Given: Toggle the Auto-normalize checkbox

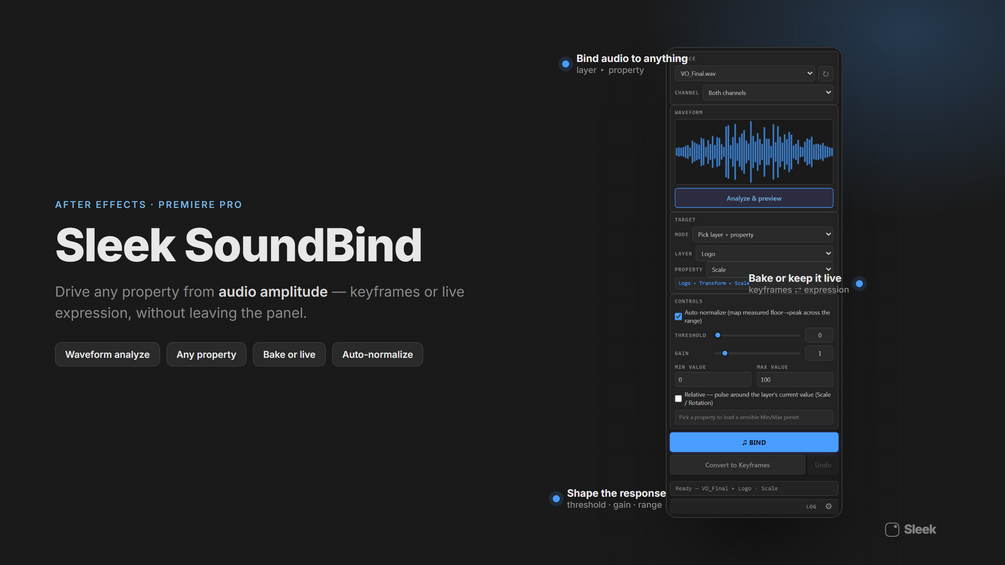Looking at the screenshot, I should pos(678,316).
